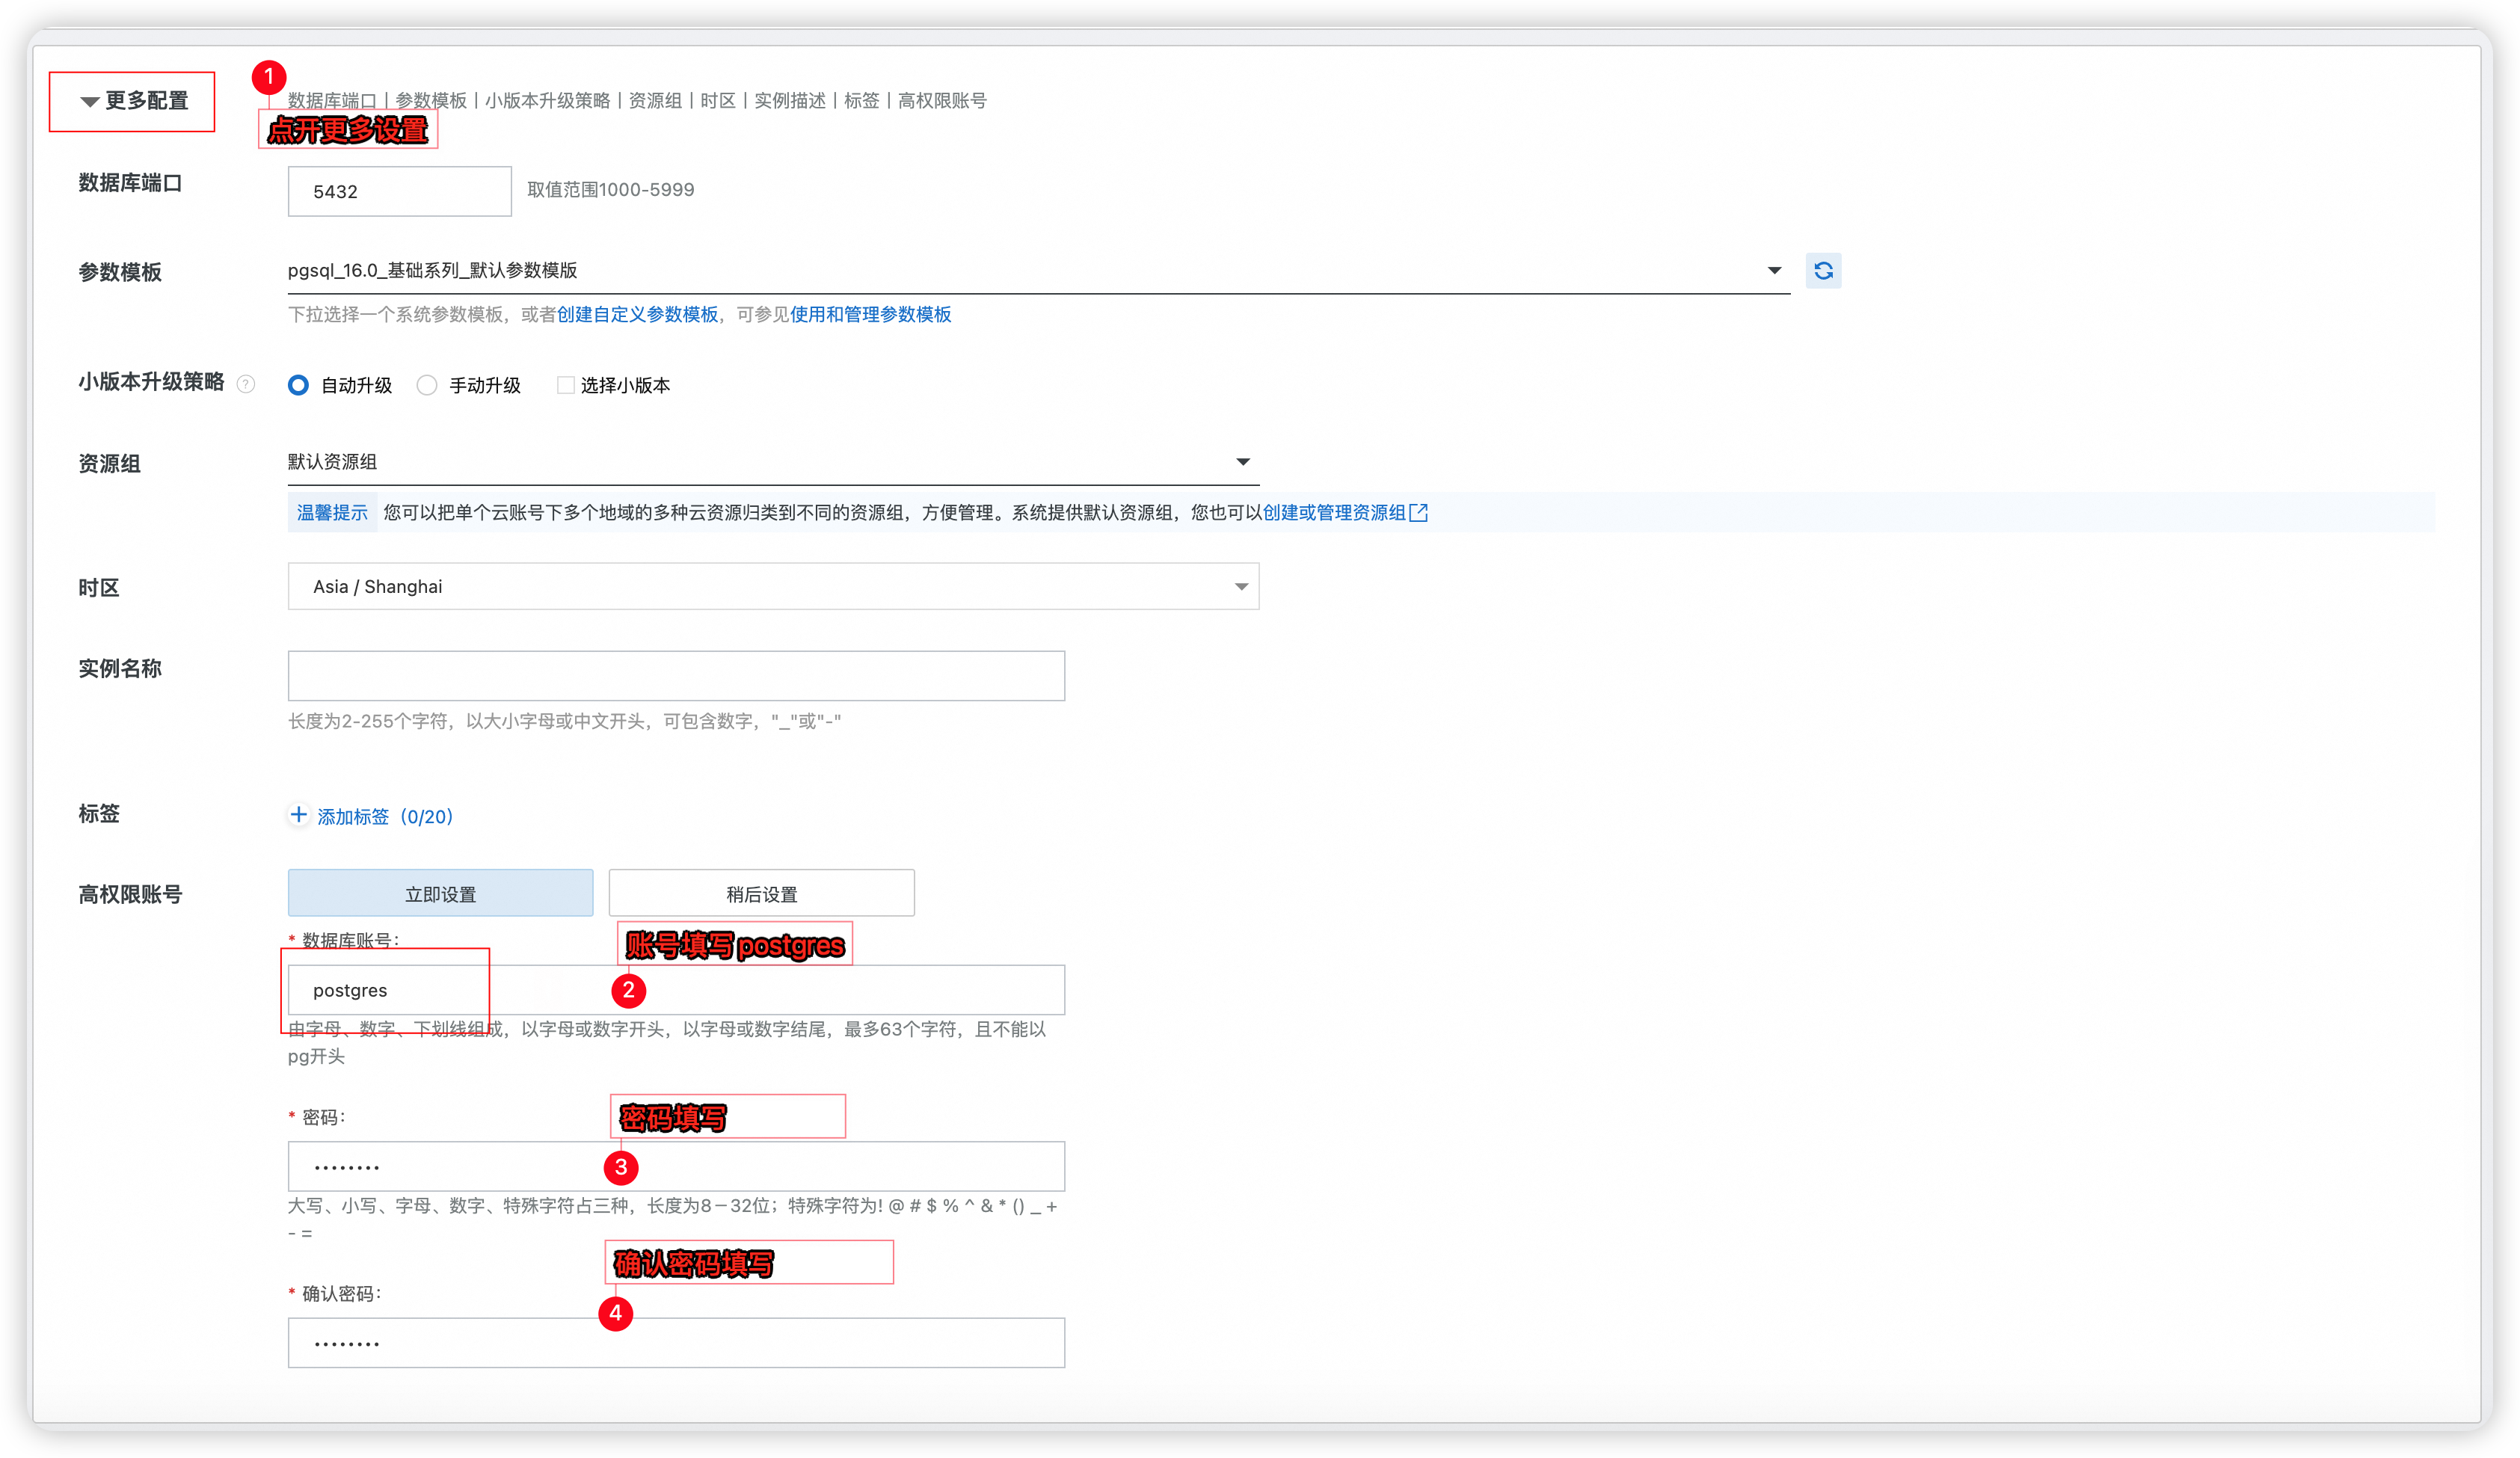Open 创建自定义参数模板 link
Screen dimensions: 2520x1458
coord(637,315)
